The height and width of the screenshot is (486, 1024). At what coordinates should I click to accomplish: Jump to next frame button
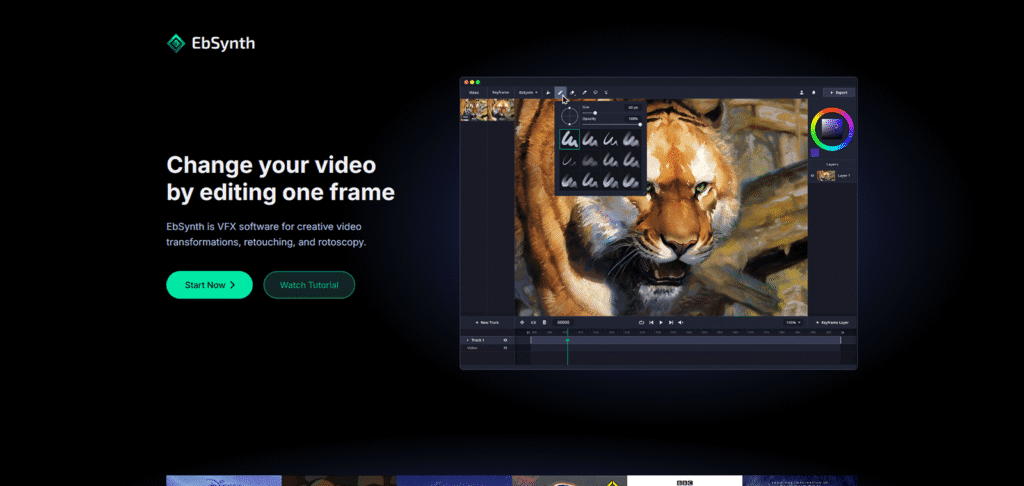tap(671, 323)
